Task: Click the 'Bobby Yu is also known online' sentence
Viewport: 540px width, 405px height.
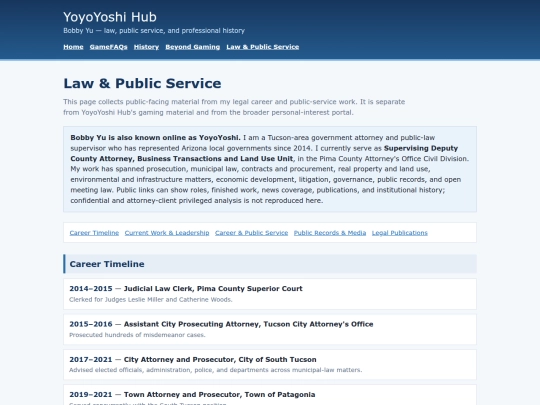Action: coord(155,137)
